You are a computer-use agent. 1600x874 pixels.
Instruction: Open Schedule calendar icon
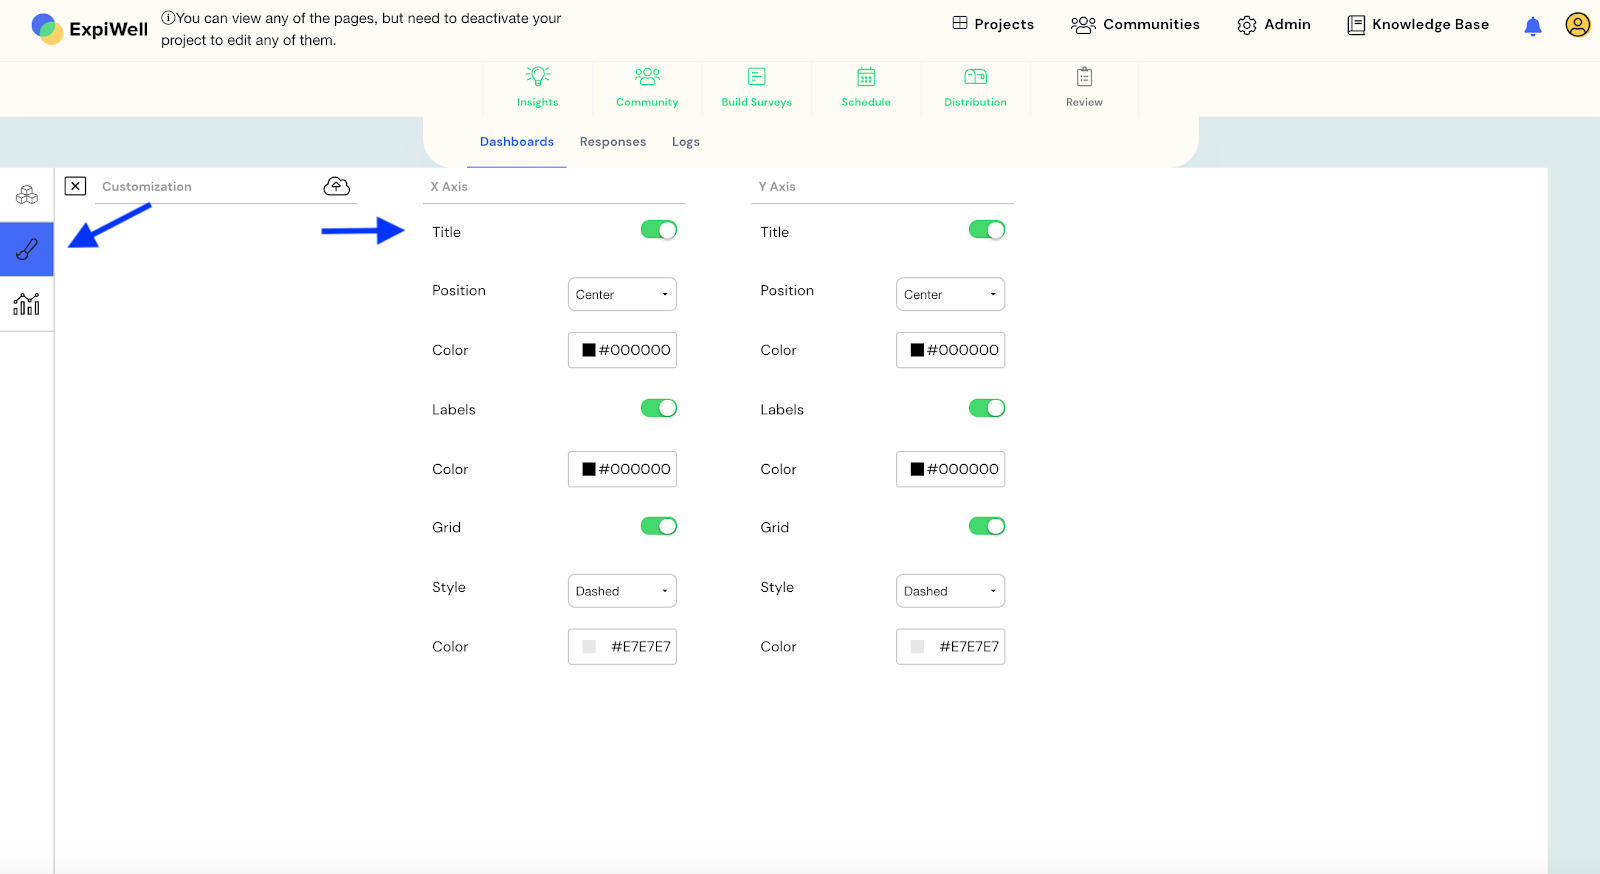pos(866,76)
